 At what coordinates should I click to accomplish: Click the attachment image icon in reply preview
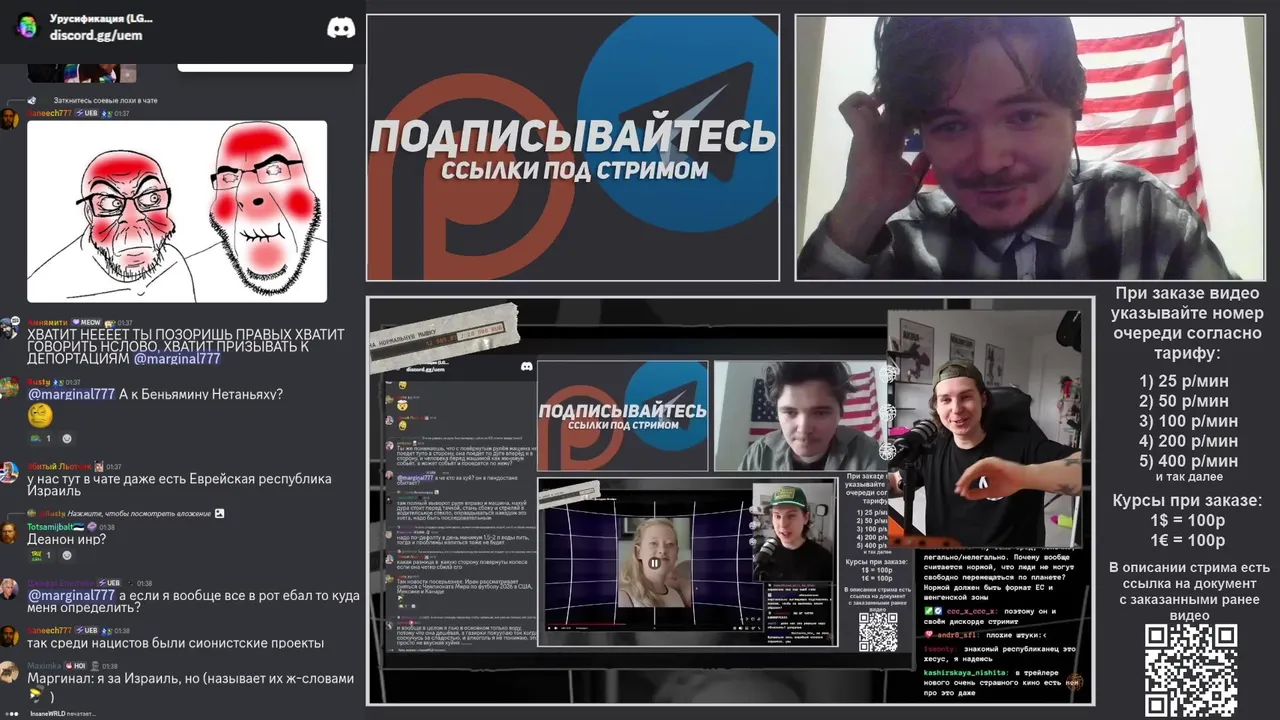click(219, 513)
